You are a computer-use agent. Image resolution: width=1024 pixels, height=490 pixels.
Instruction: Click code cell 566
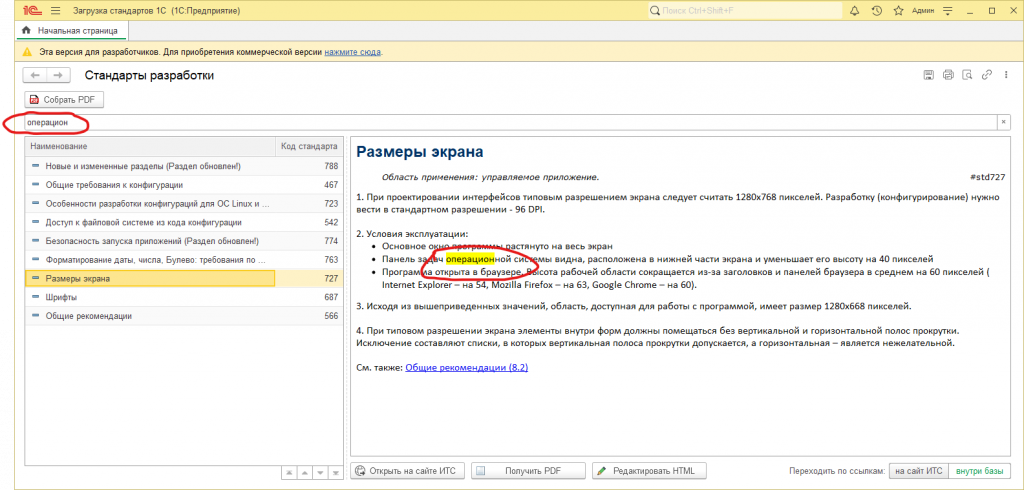click(309, 316)
